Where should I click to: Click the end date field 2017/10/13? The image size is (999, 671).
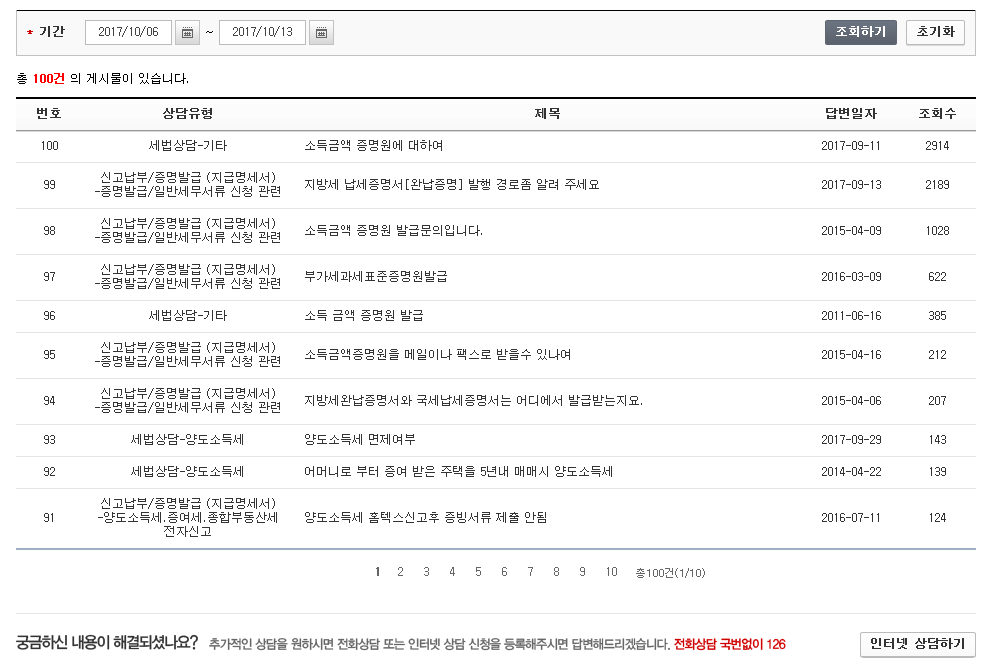[262, 33]
